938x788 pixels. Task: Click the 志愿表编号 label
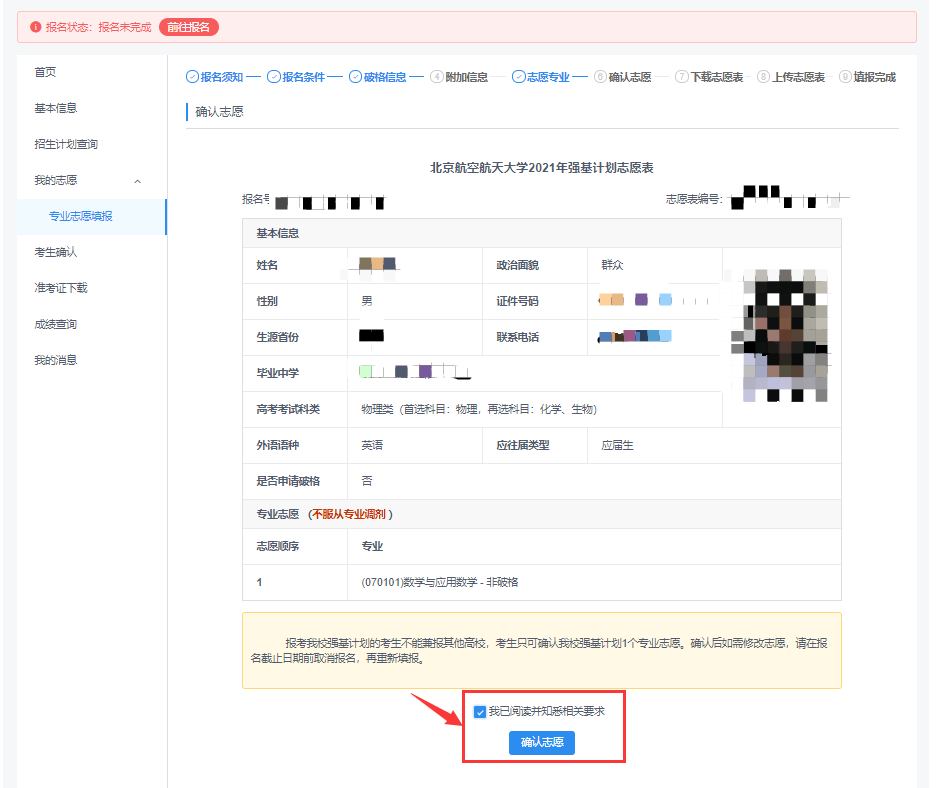click(x=695, y=199)
